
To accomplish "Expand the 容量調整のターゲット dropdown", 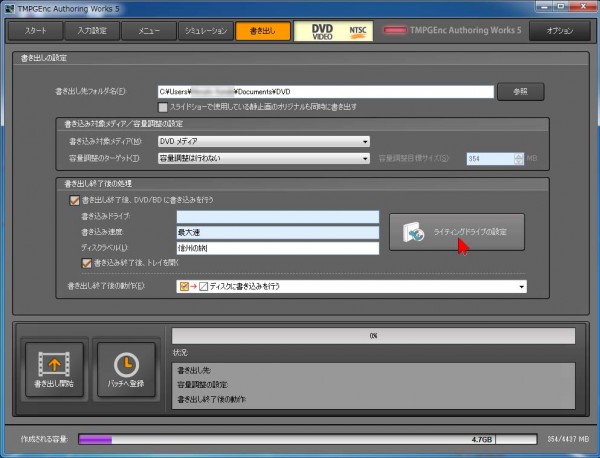I will (x=264, y=157).
